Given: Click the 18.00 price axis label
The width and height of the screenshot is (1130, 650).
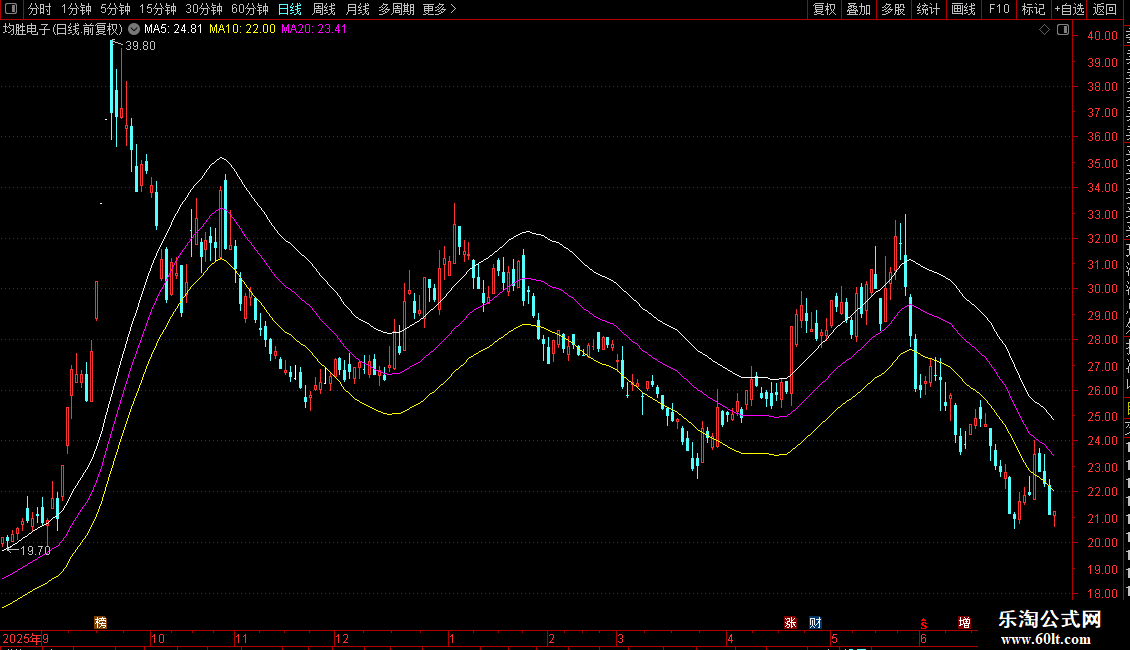Looking at the screenshot, I should point(1103,594).
